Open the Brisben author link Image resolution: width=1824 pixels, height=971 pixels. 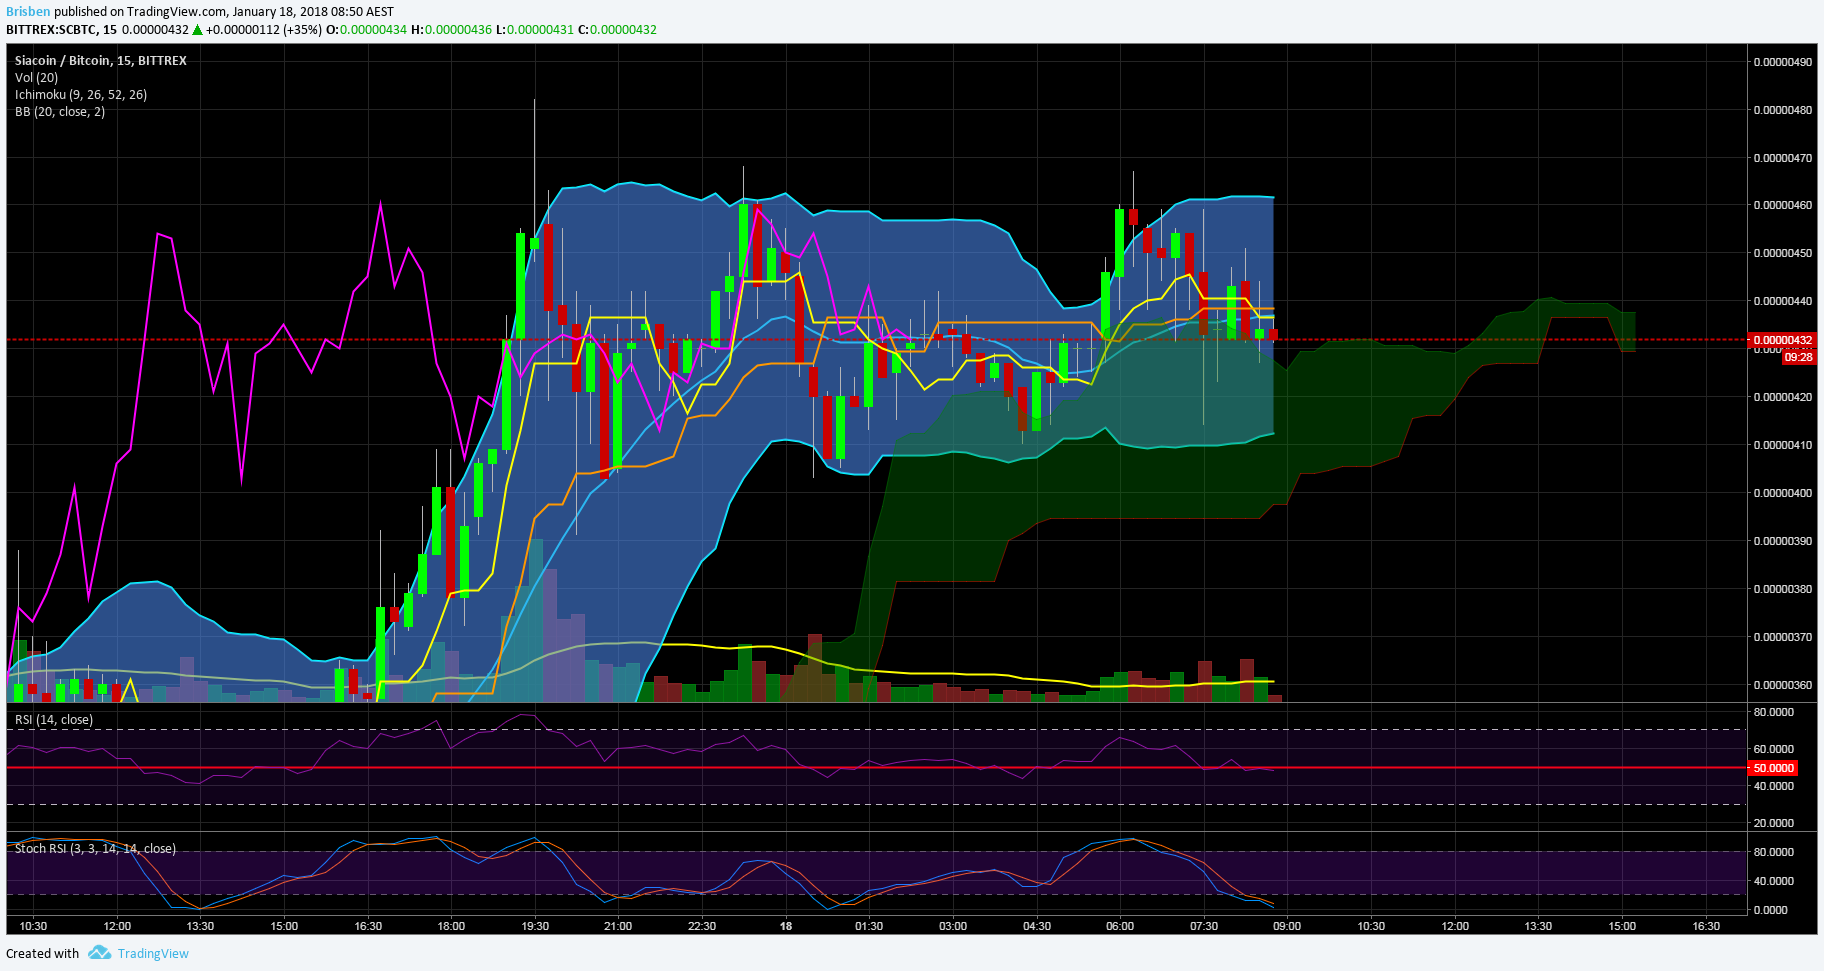click(x=28, y=12)
